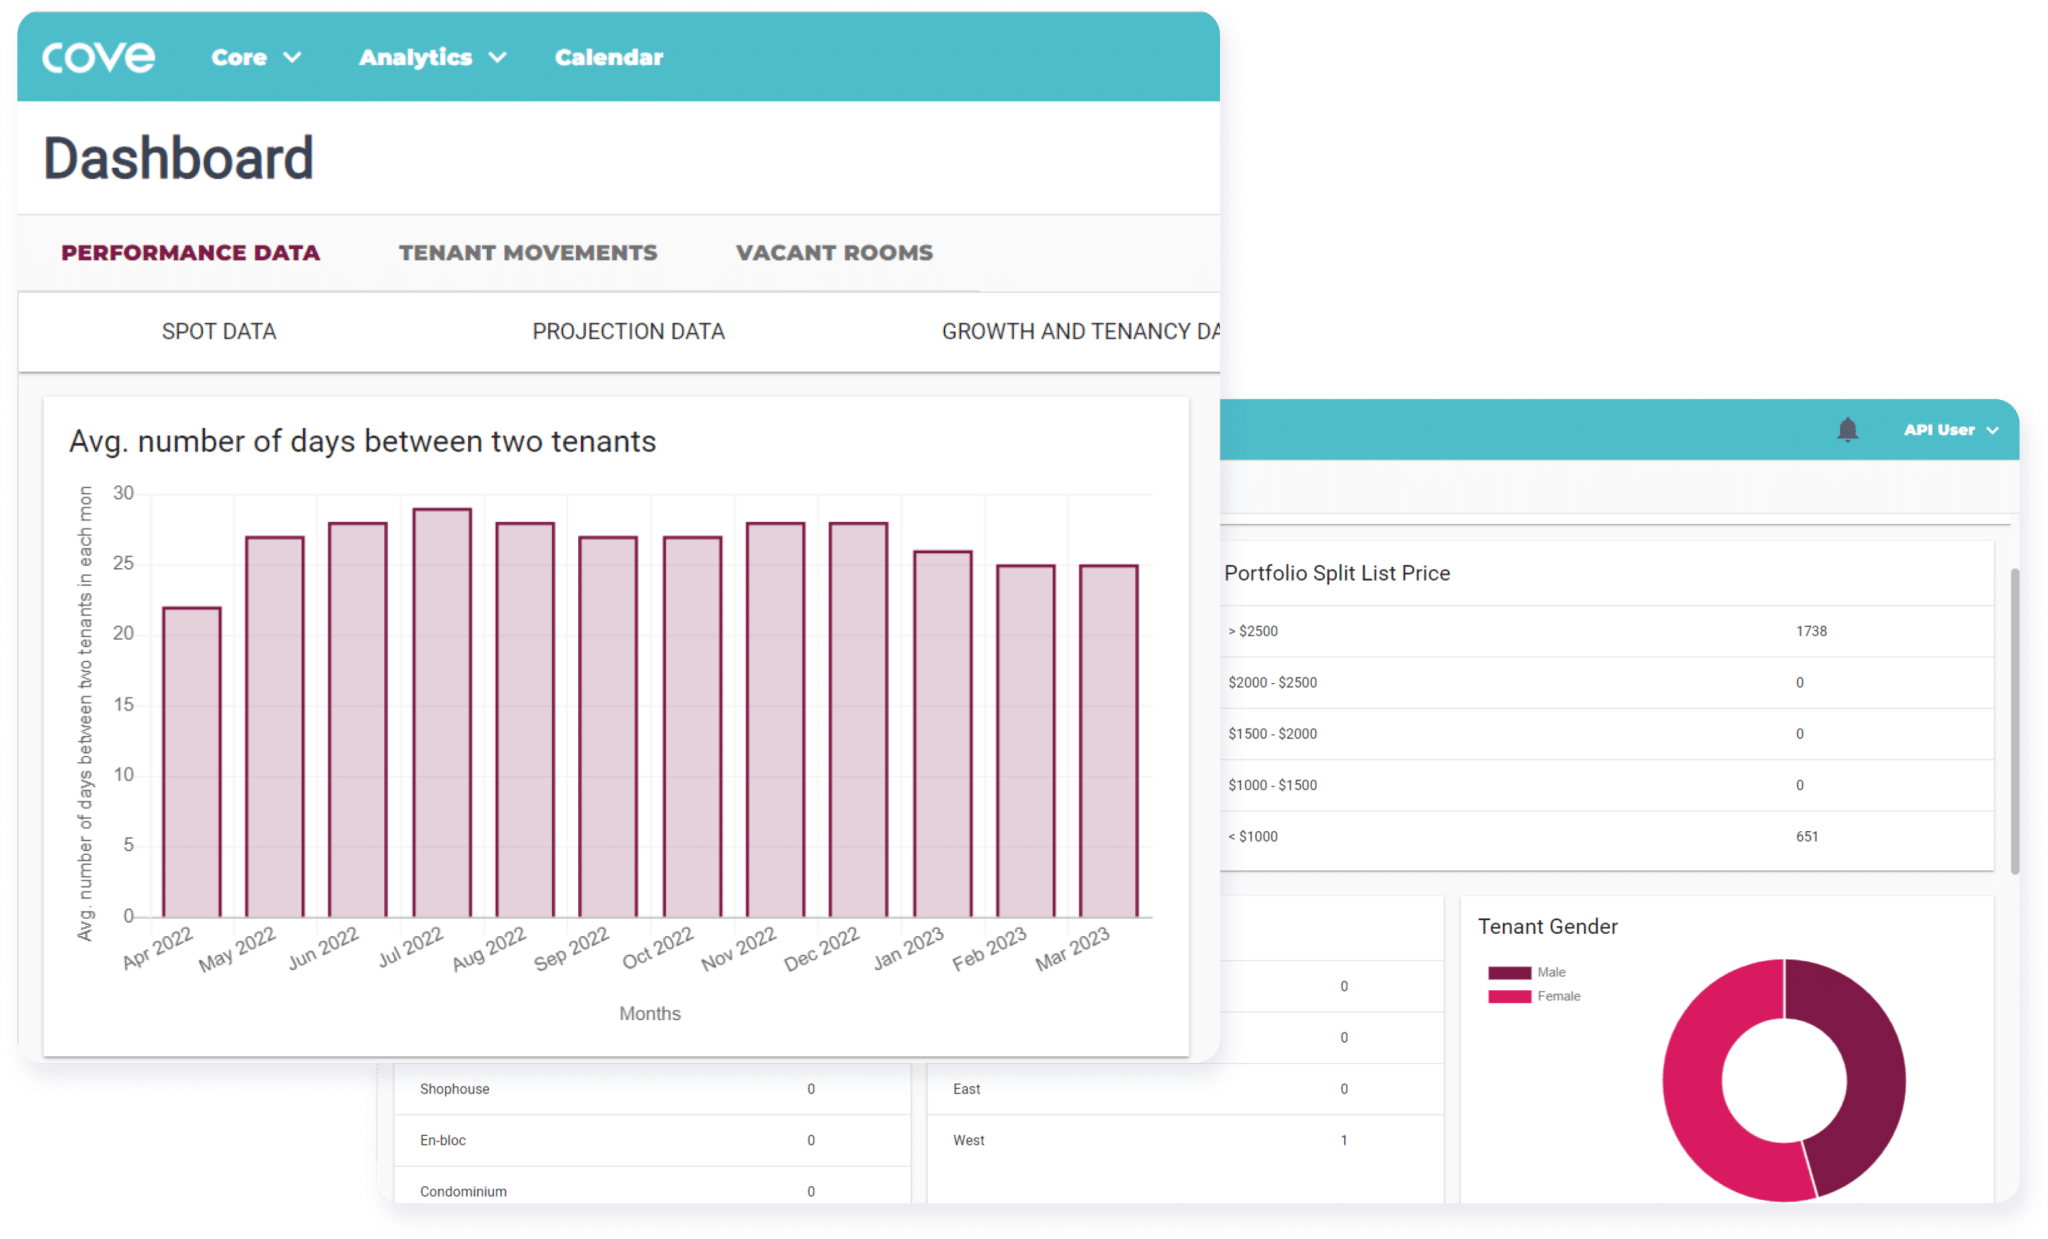Click the Shophouse row
The image size is (2048, 1239).
point(652,1089)
